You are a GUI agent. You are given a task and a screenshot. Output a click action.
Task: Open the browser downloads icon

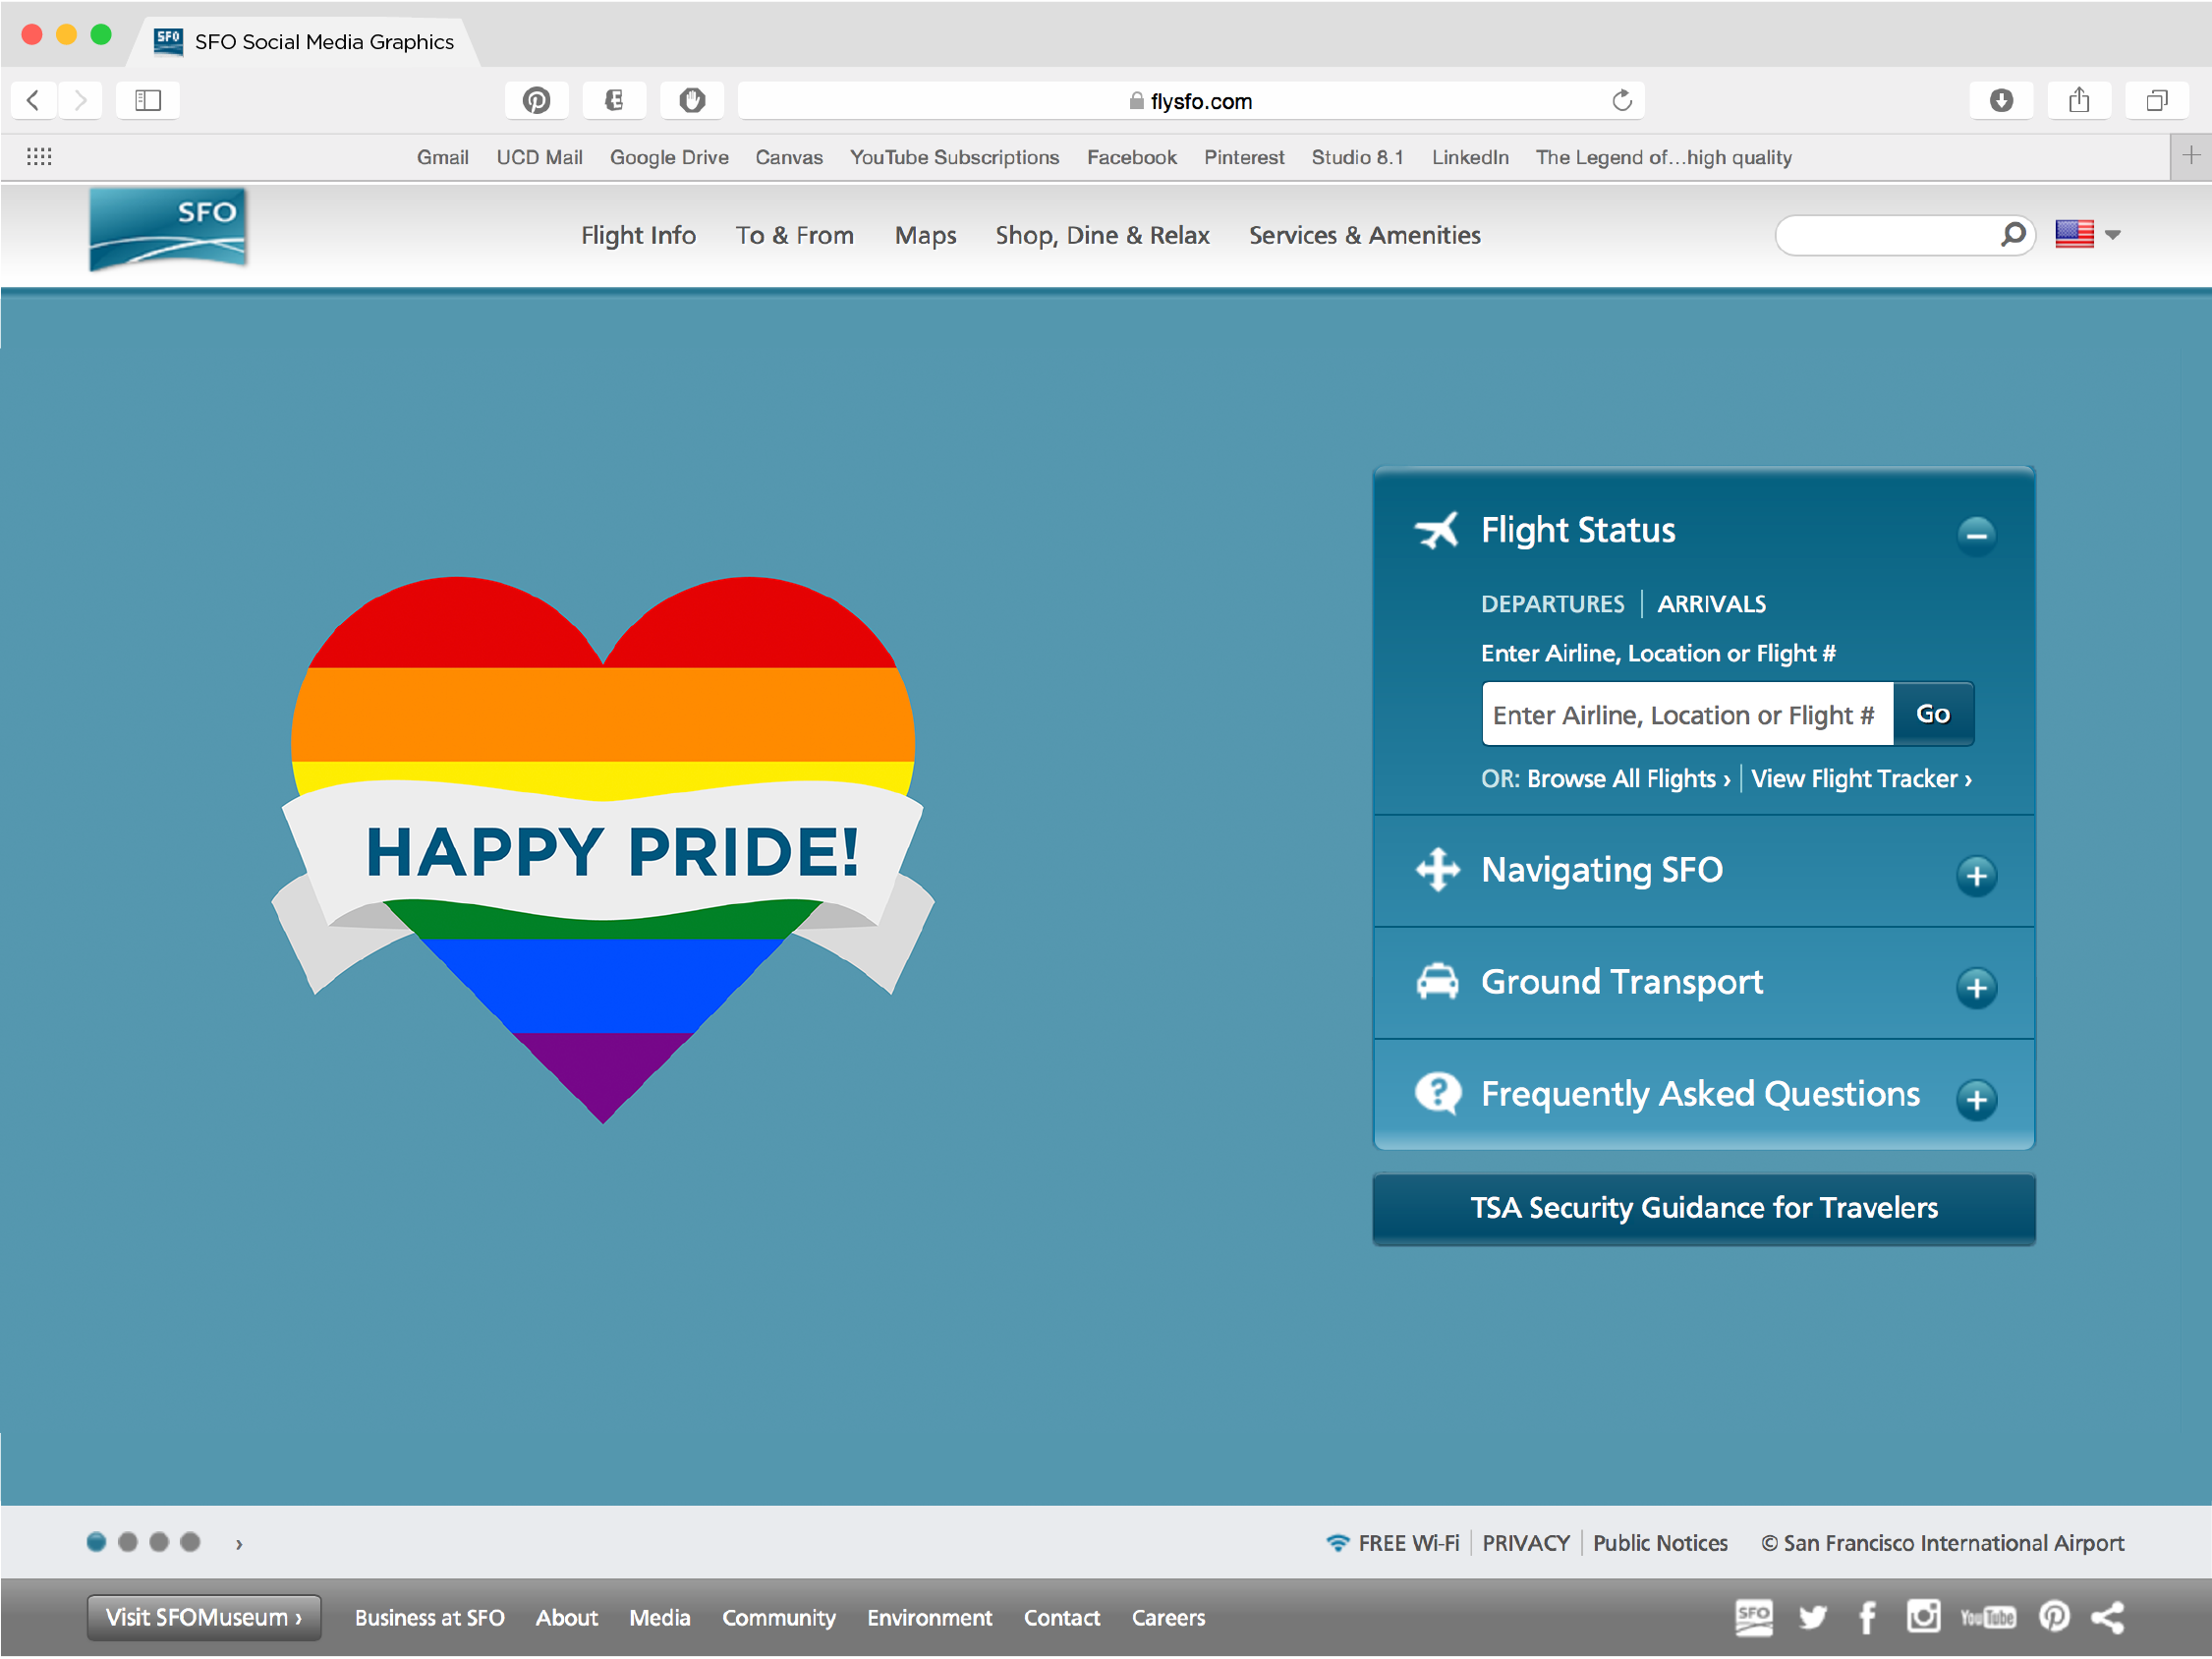pyautogui.click(x=2000, y=100)
